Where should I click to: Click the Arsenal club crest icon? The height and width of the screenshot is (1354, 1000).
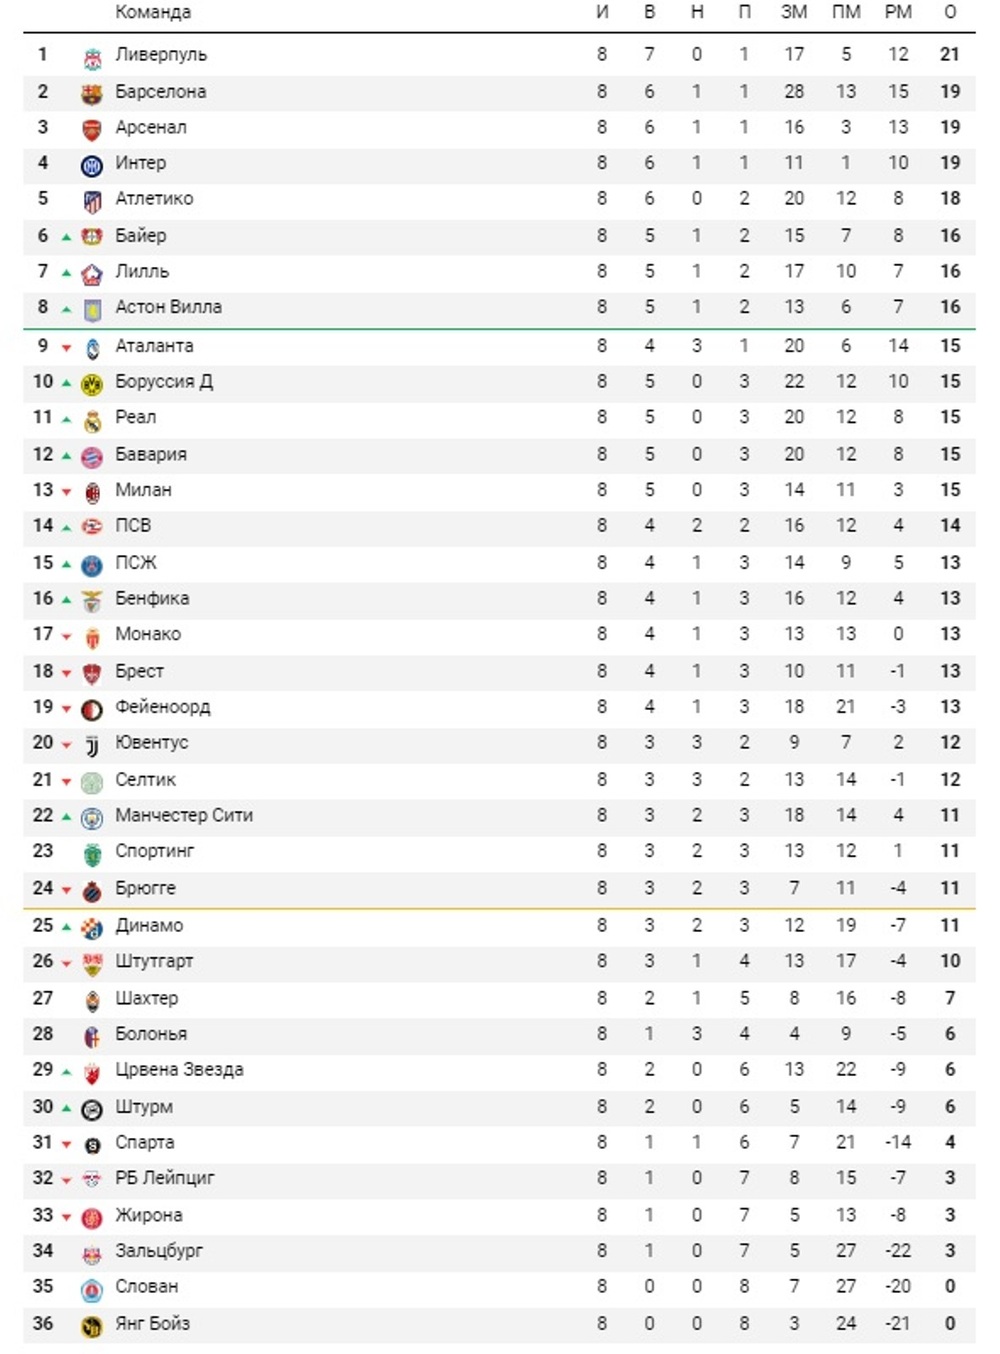[92, 131]
